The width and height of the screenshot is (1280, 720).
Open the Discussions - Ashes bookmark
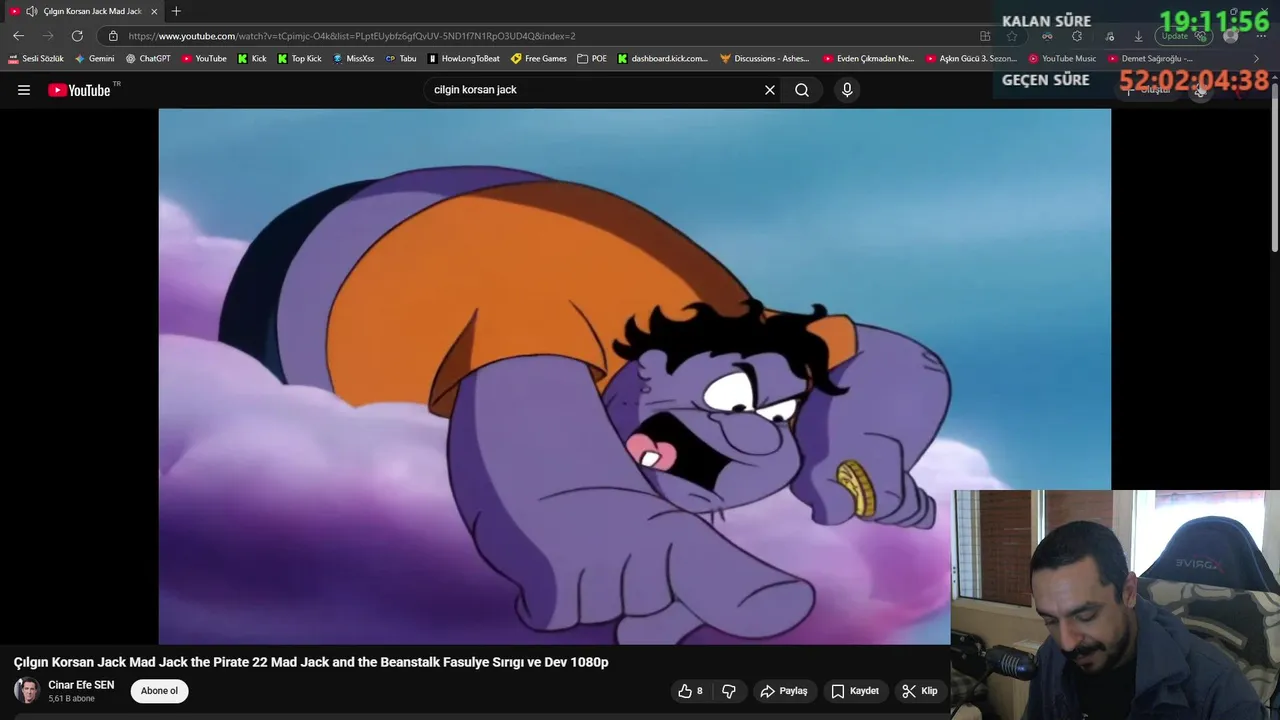[x=765, y=59]
